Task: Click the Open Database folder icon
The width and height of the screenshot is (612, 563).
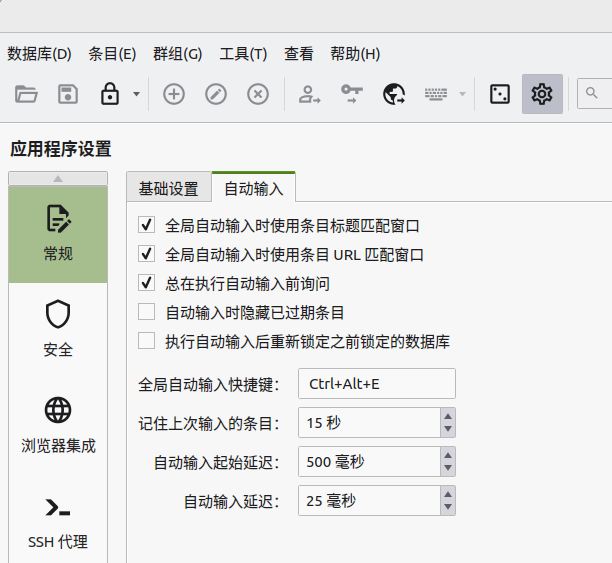Action: tap(26, 94)
